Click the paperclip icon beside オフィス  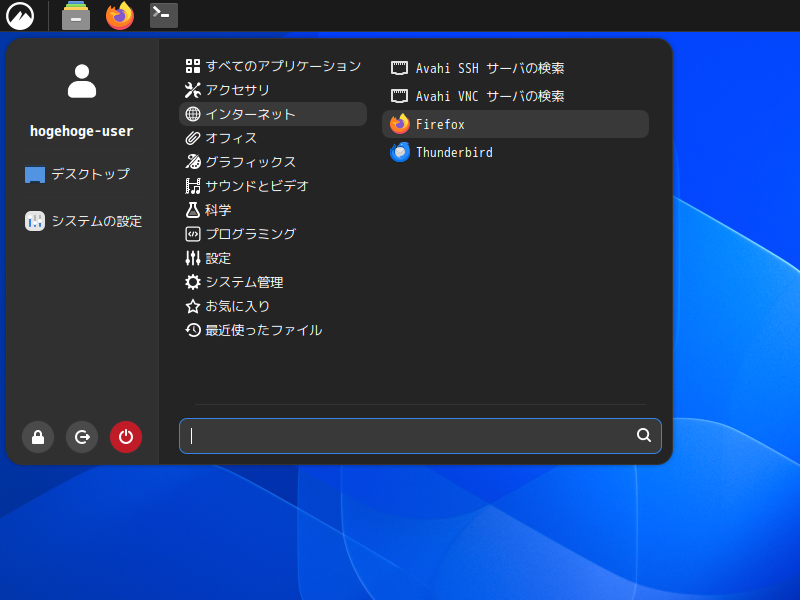tap(193, 138)
